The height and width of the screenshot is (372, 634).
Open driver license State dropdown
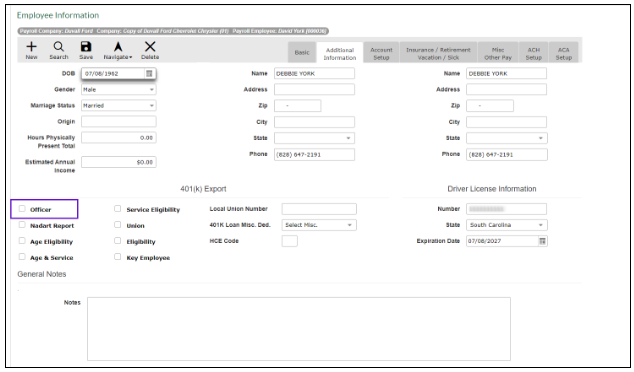[507, 225]
